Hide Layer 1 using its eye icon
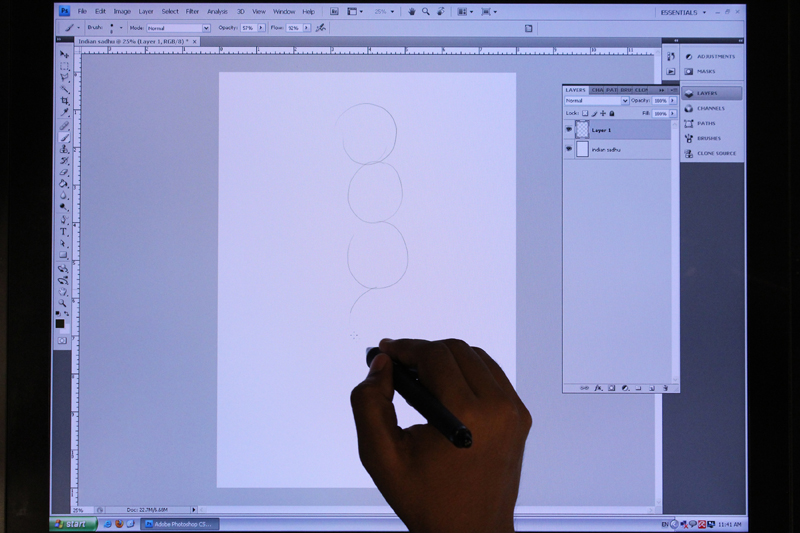Viewport: 800px width, 533px height. point(569,130)
